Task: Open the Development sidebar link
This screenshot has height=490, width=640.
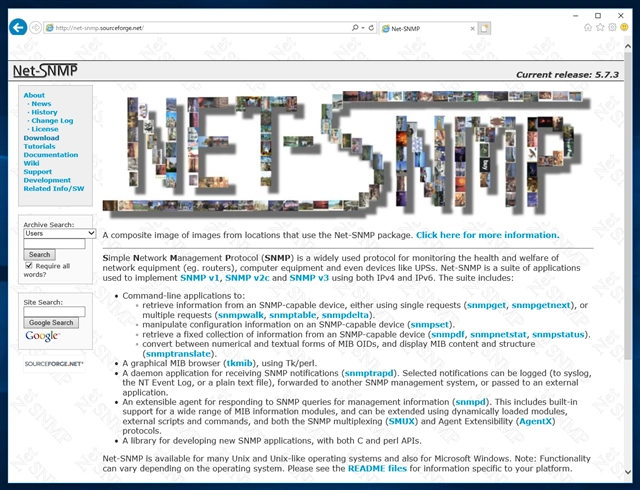Action: pos(47,180)
